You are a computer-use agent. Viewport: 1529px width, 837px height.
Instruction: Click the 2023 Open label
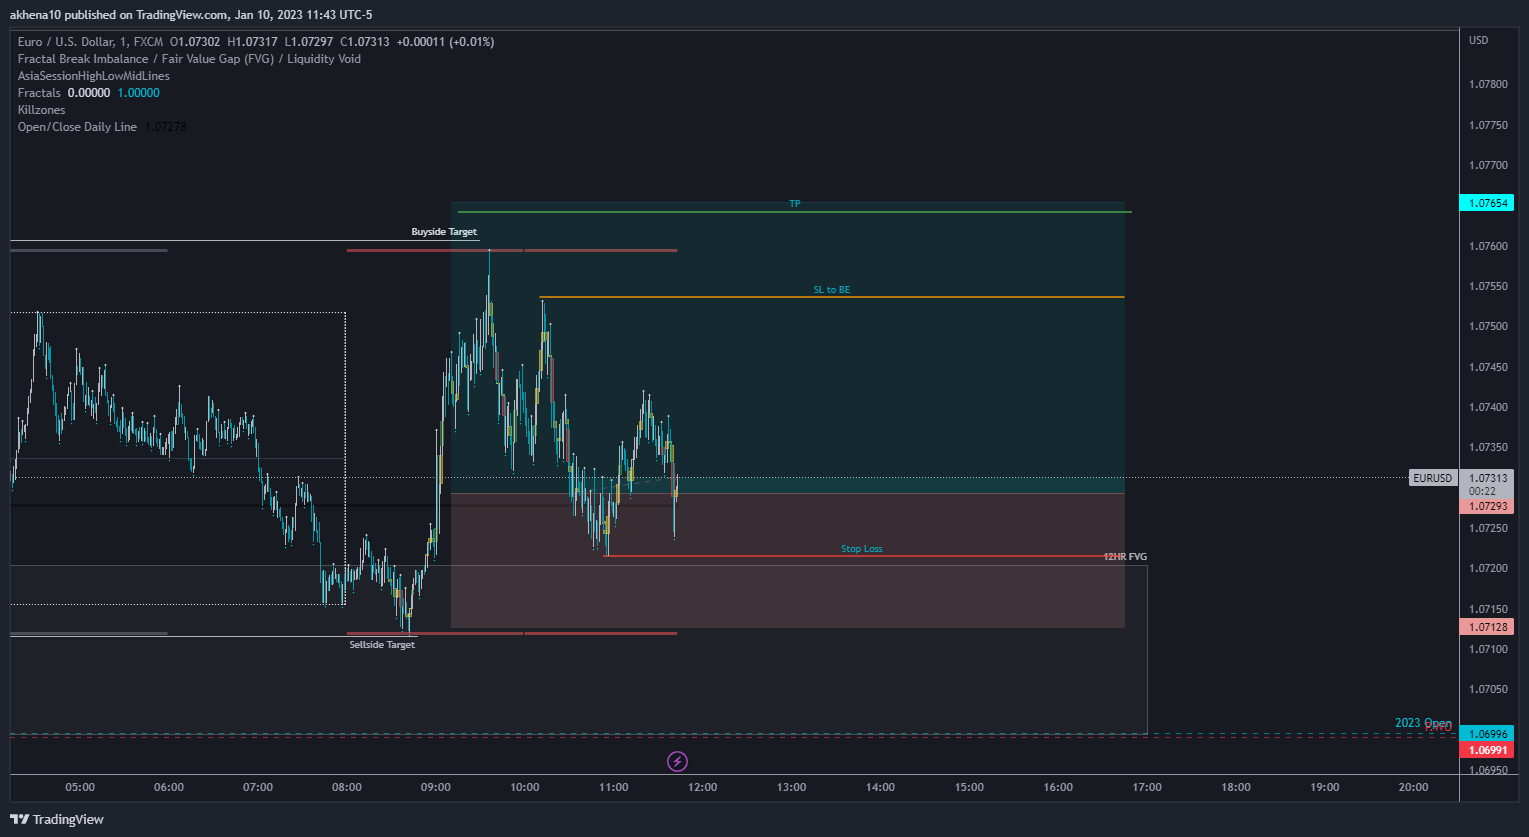1423,723
